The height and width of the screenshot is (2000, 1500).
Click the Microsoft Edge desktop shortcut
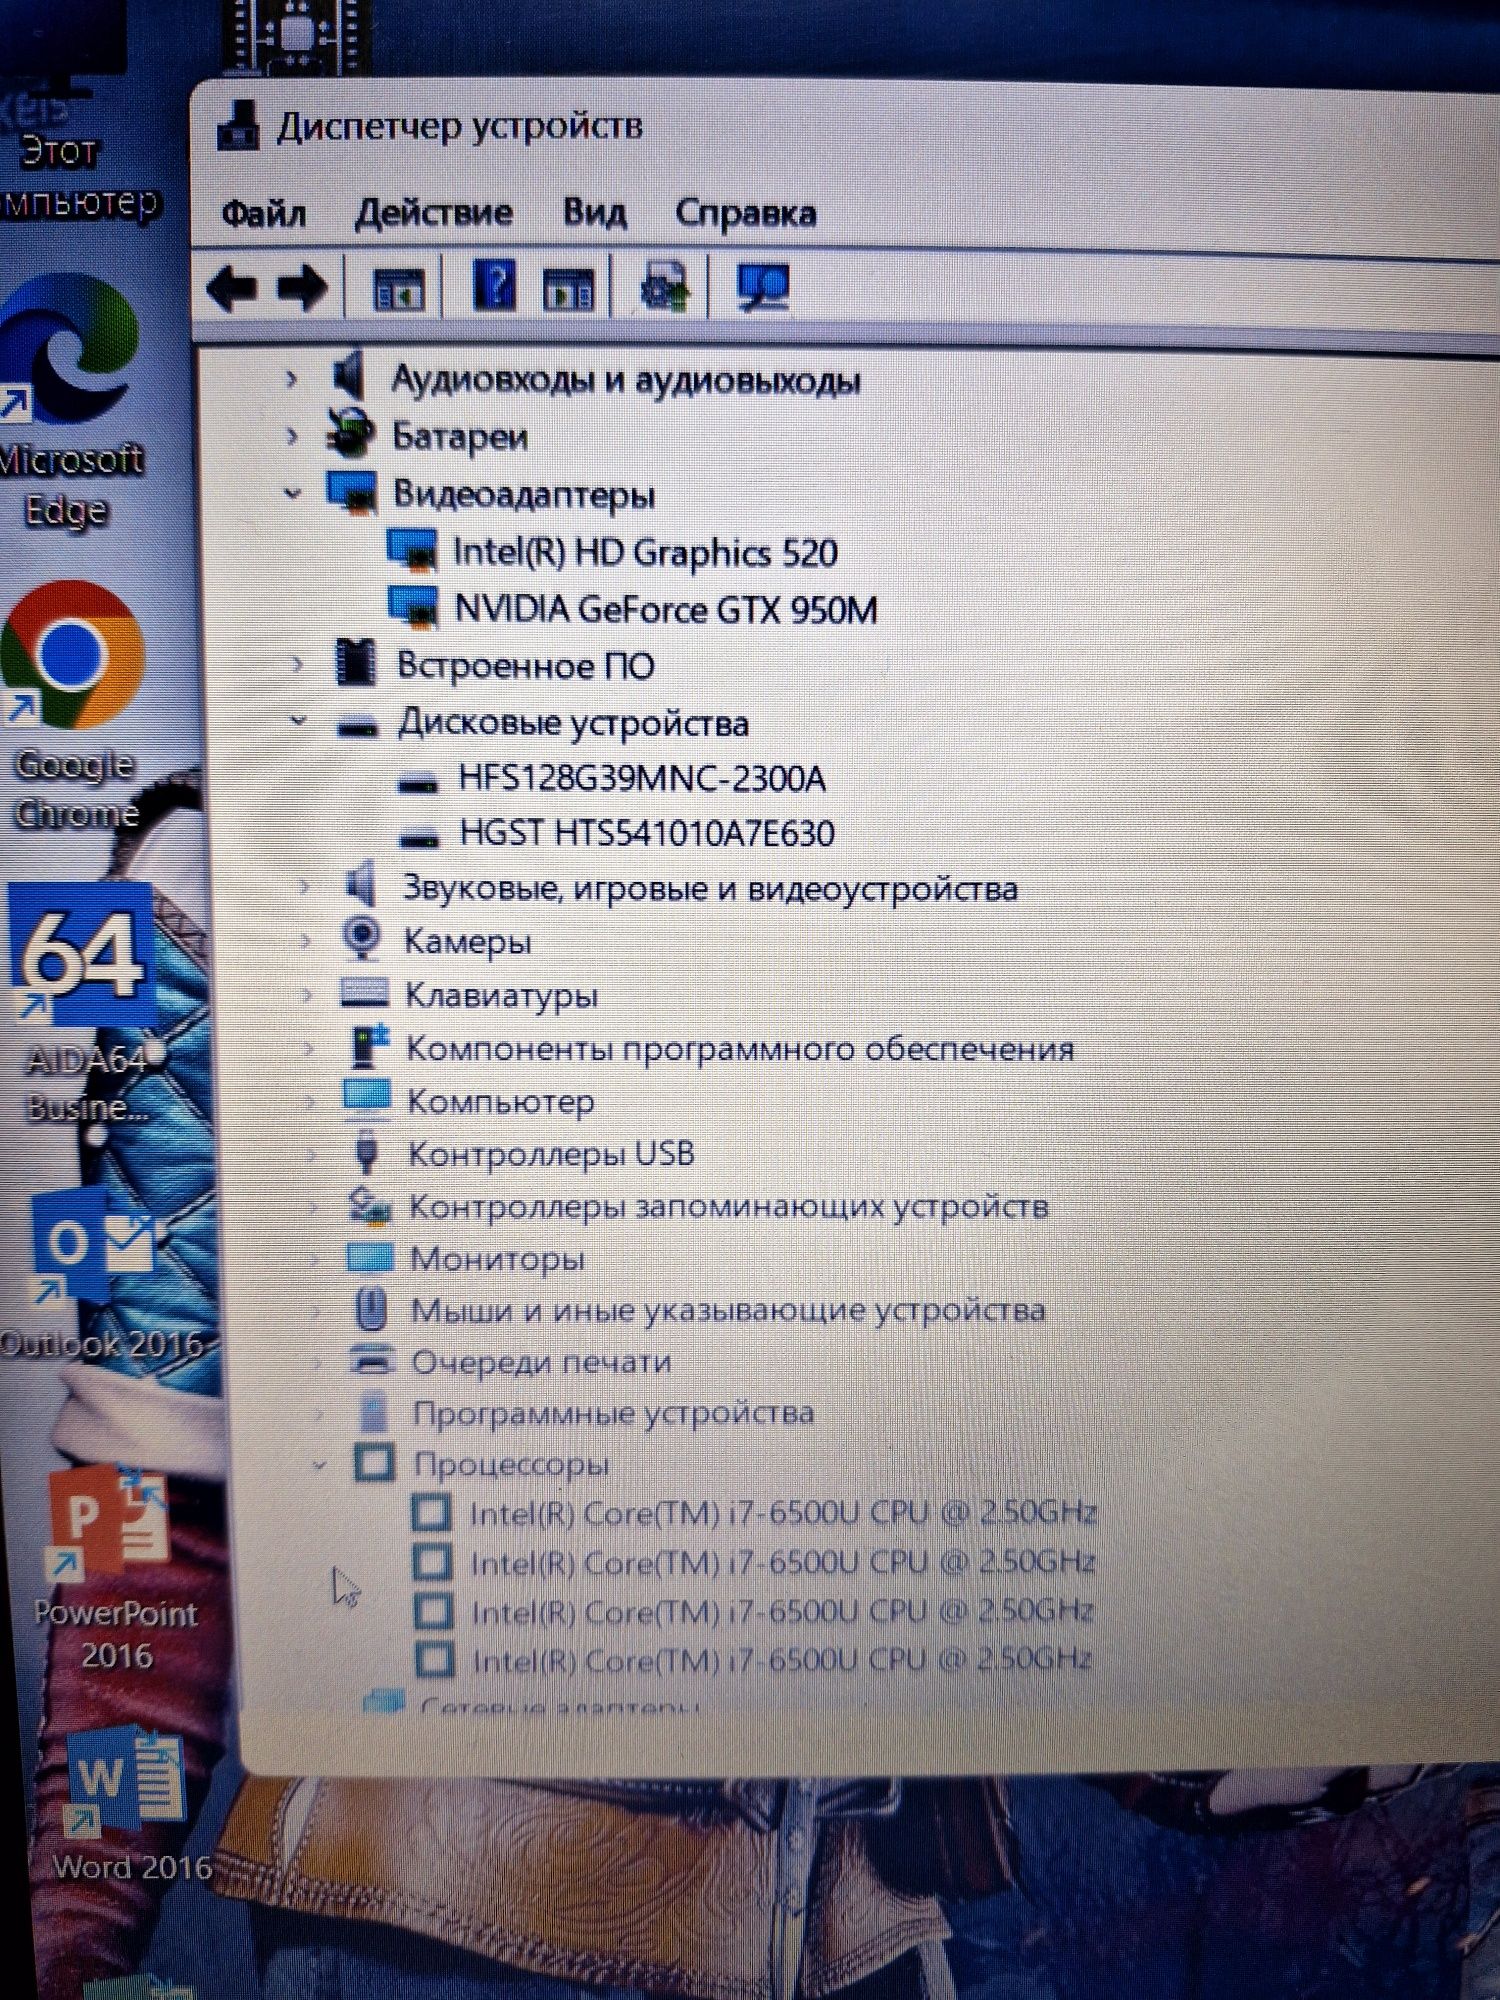(x=70, y=400)
